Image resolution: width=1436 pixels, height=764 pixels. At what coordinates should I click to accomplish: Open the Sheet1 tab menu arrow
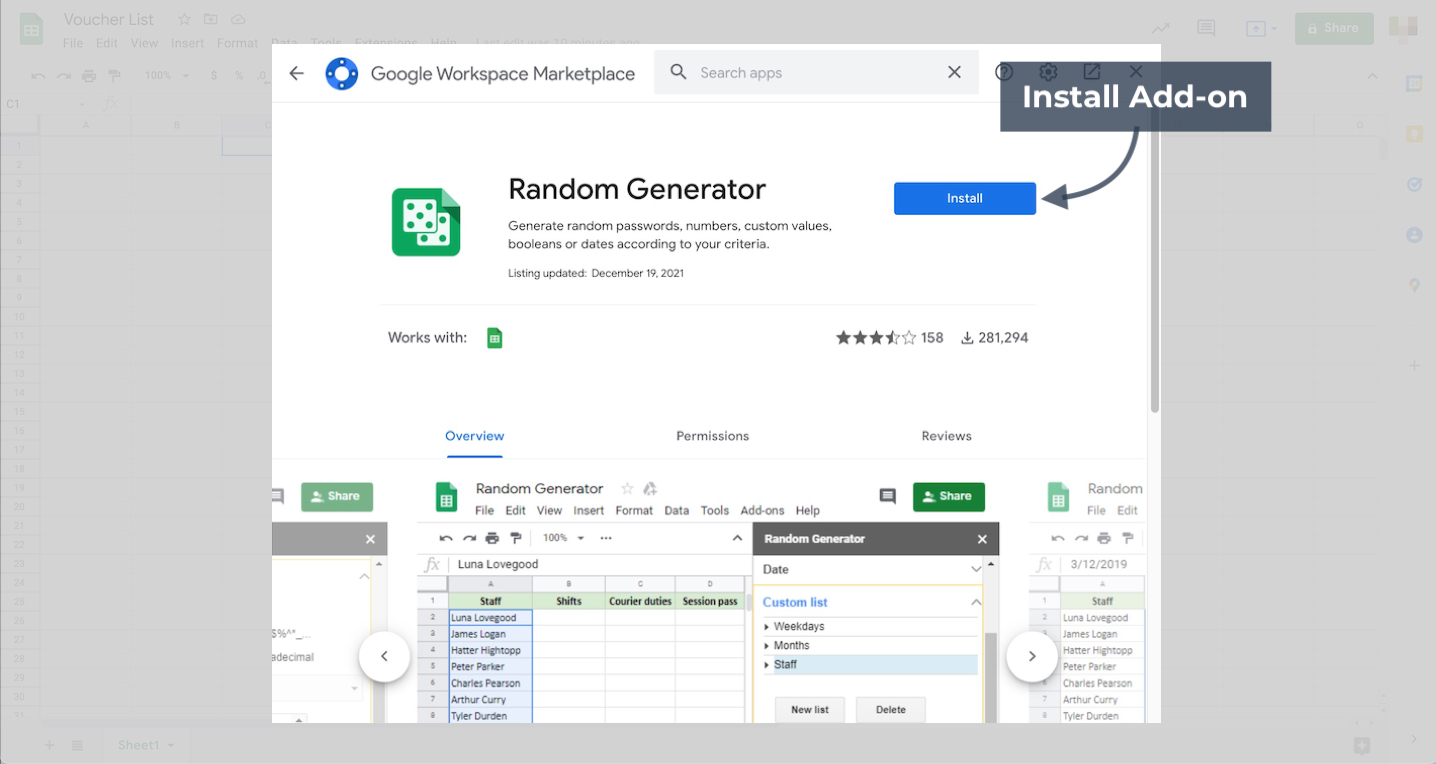(x=171, y=745)
